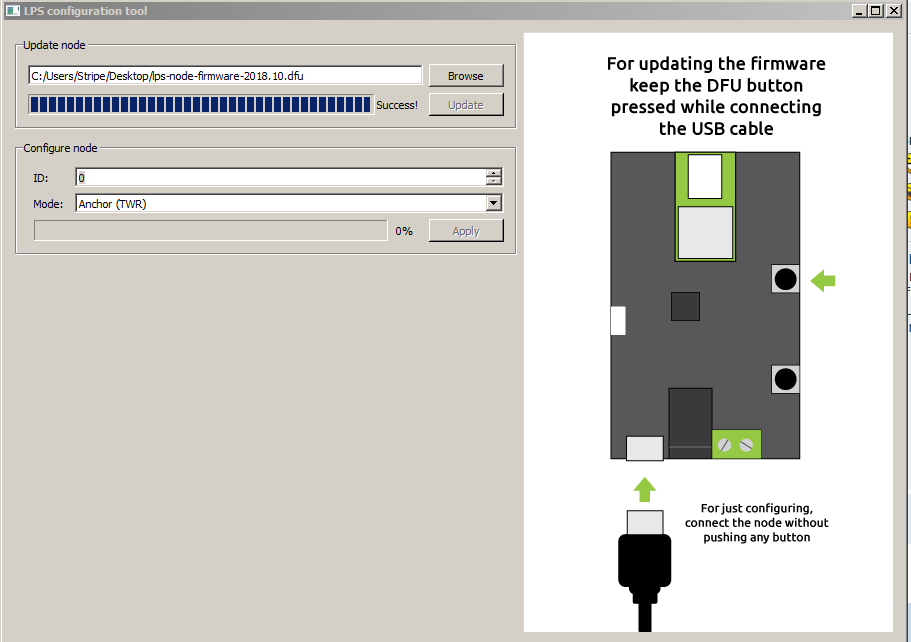The width and height of the screenshot is (911, 642).
Task: Click the green arrow pointing at the DFU button
Action: tap(823, 281)
